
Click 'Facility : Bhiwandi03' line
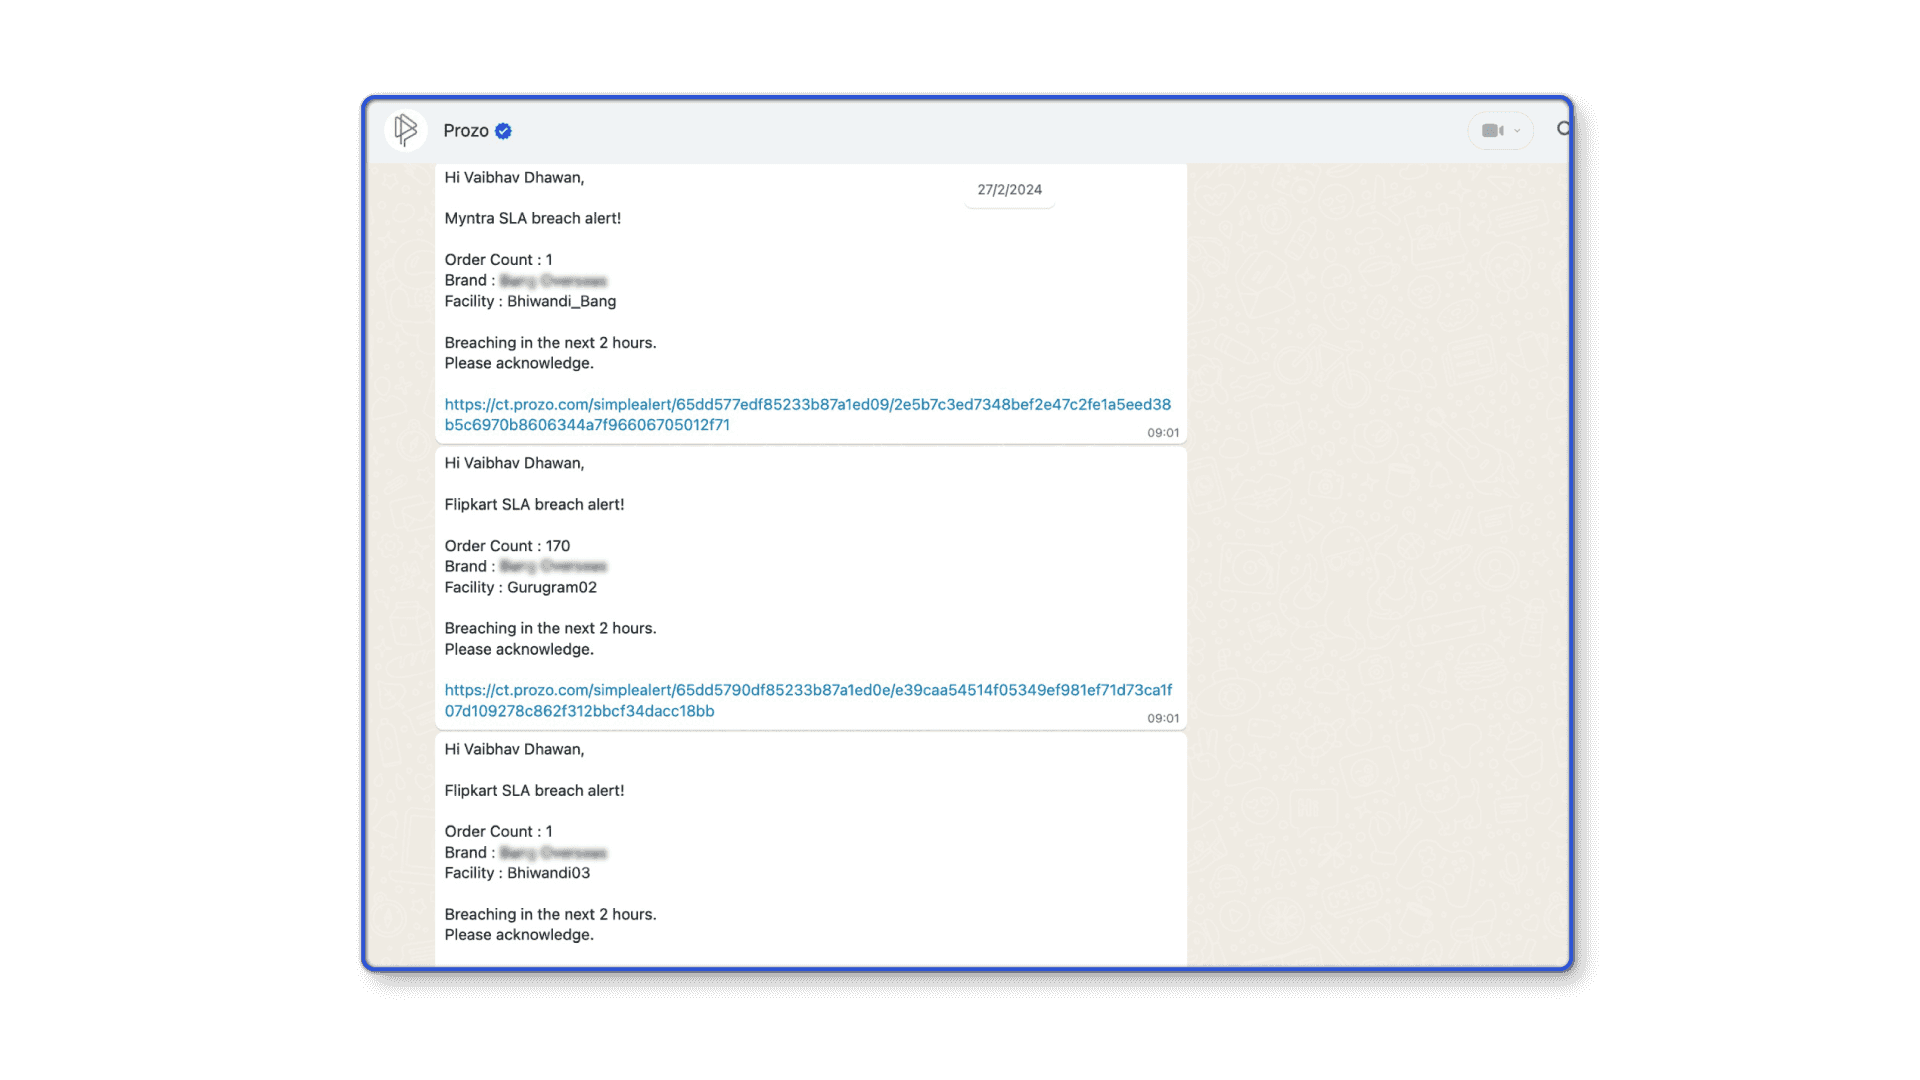(517, 873)
